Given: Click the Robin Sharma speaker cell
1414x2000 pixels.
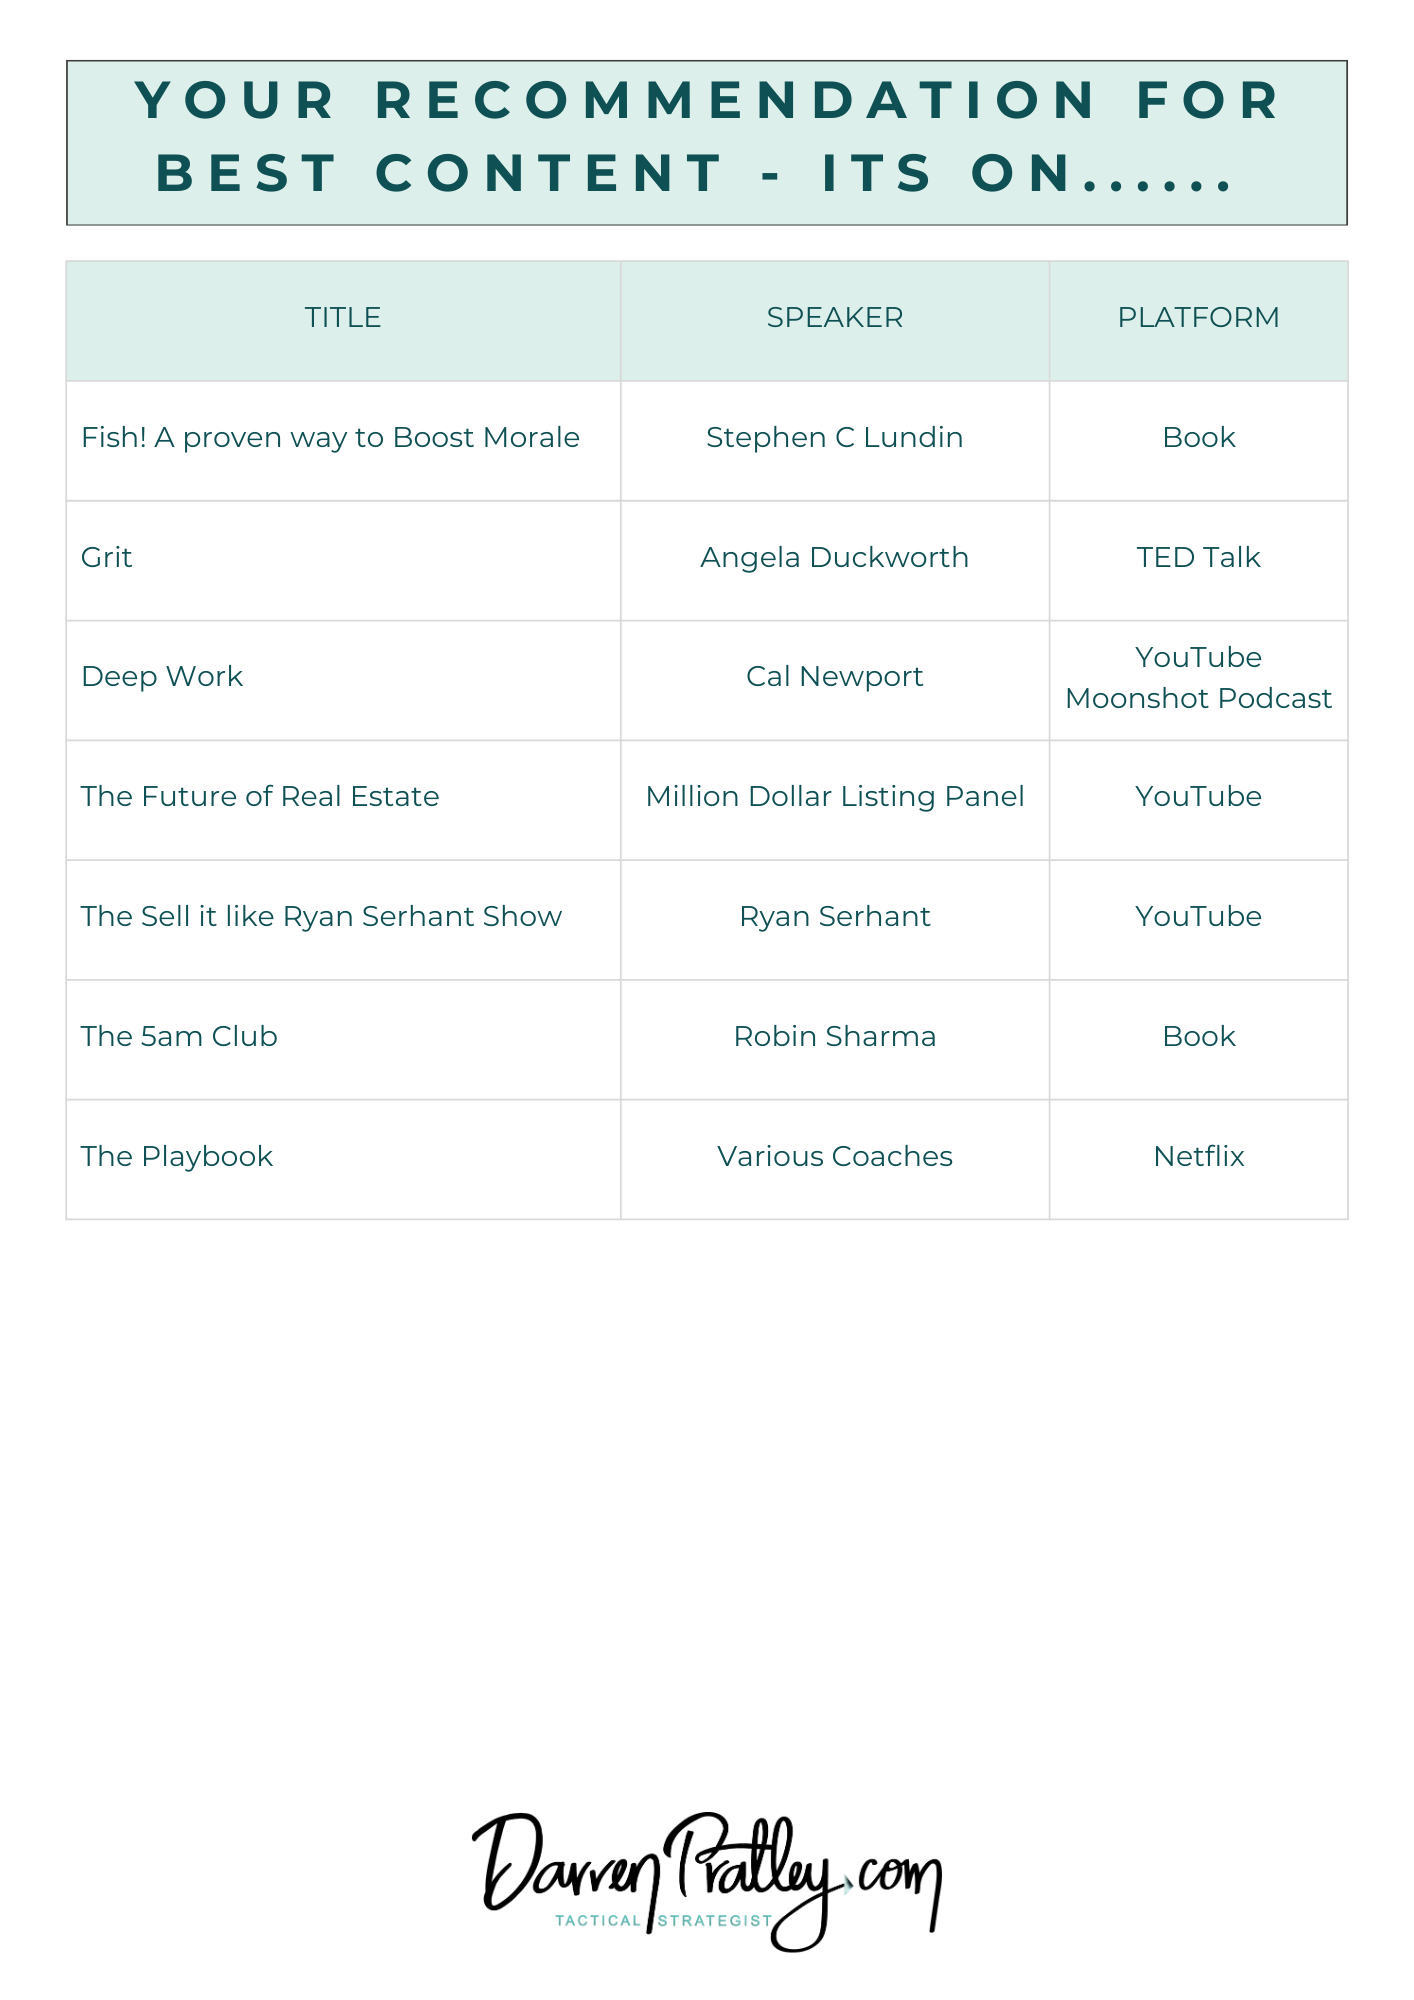Looking at the screenshot, I should point(834,1037).
